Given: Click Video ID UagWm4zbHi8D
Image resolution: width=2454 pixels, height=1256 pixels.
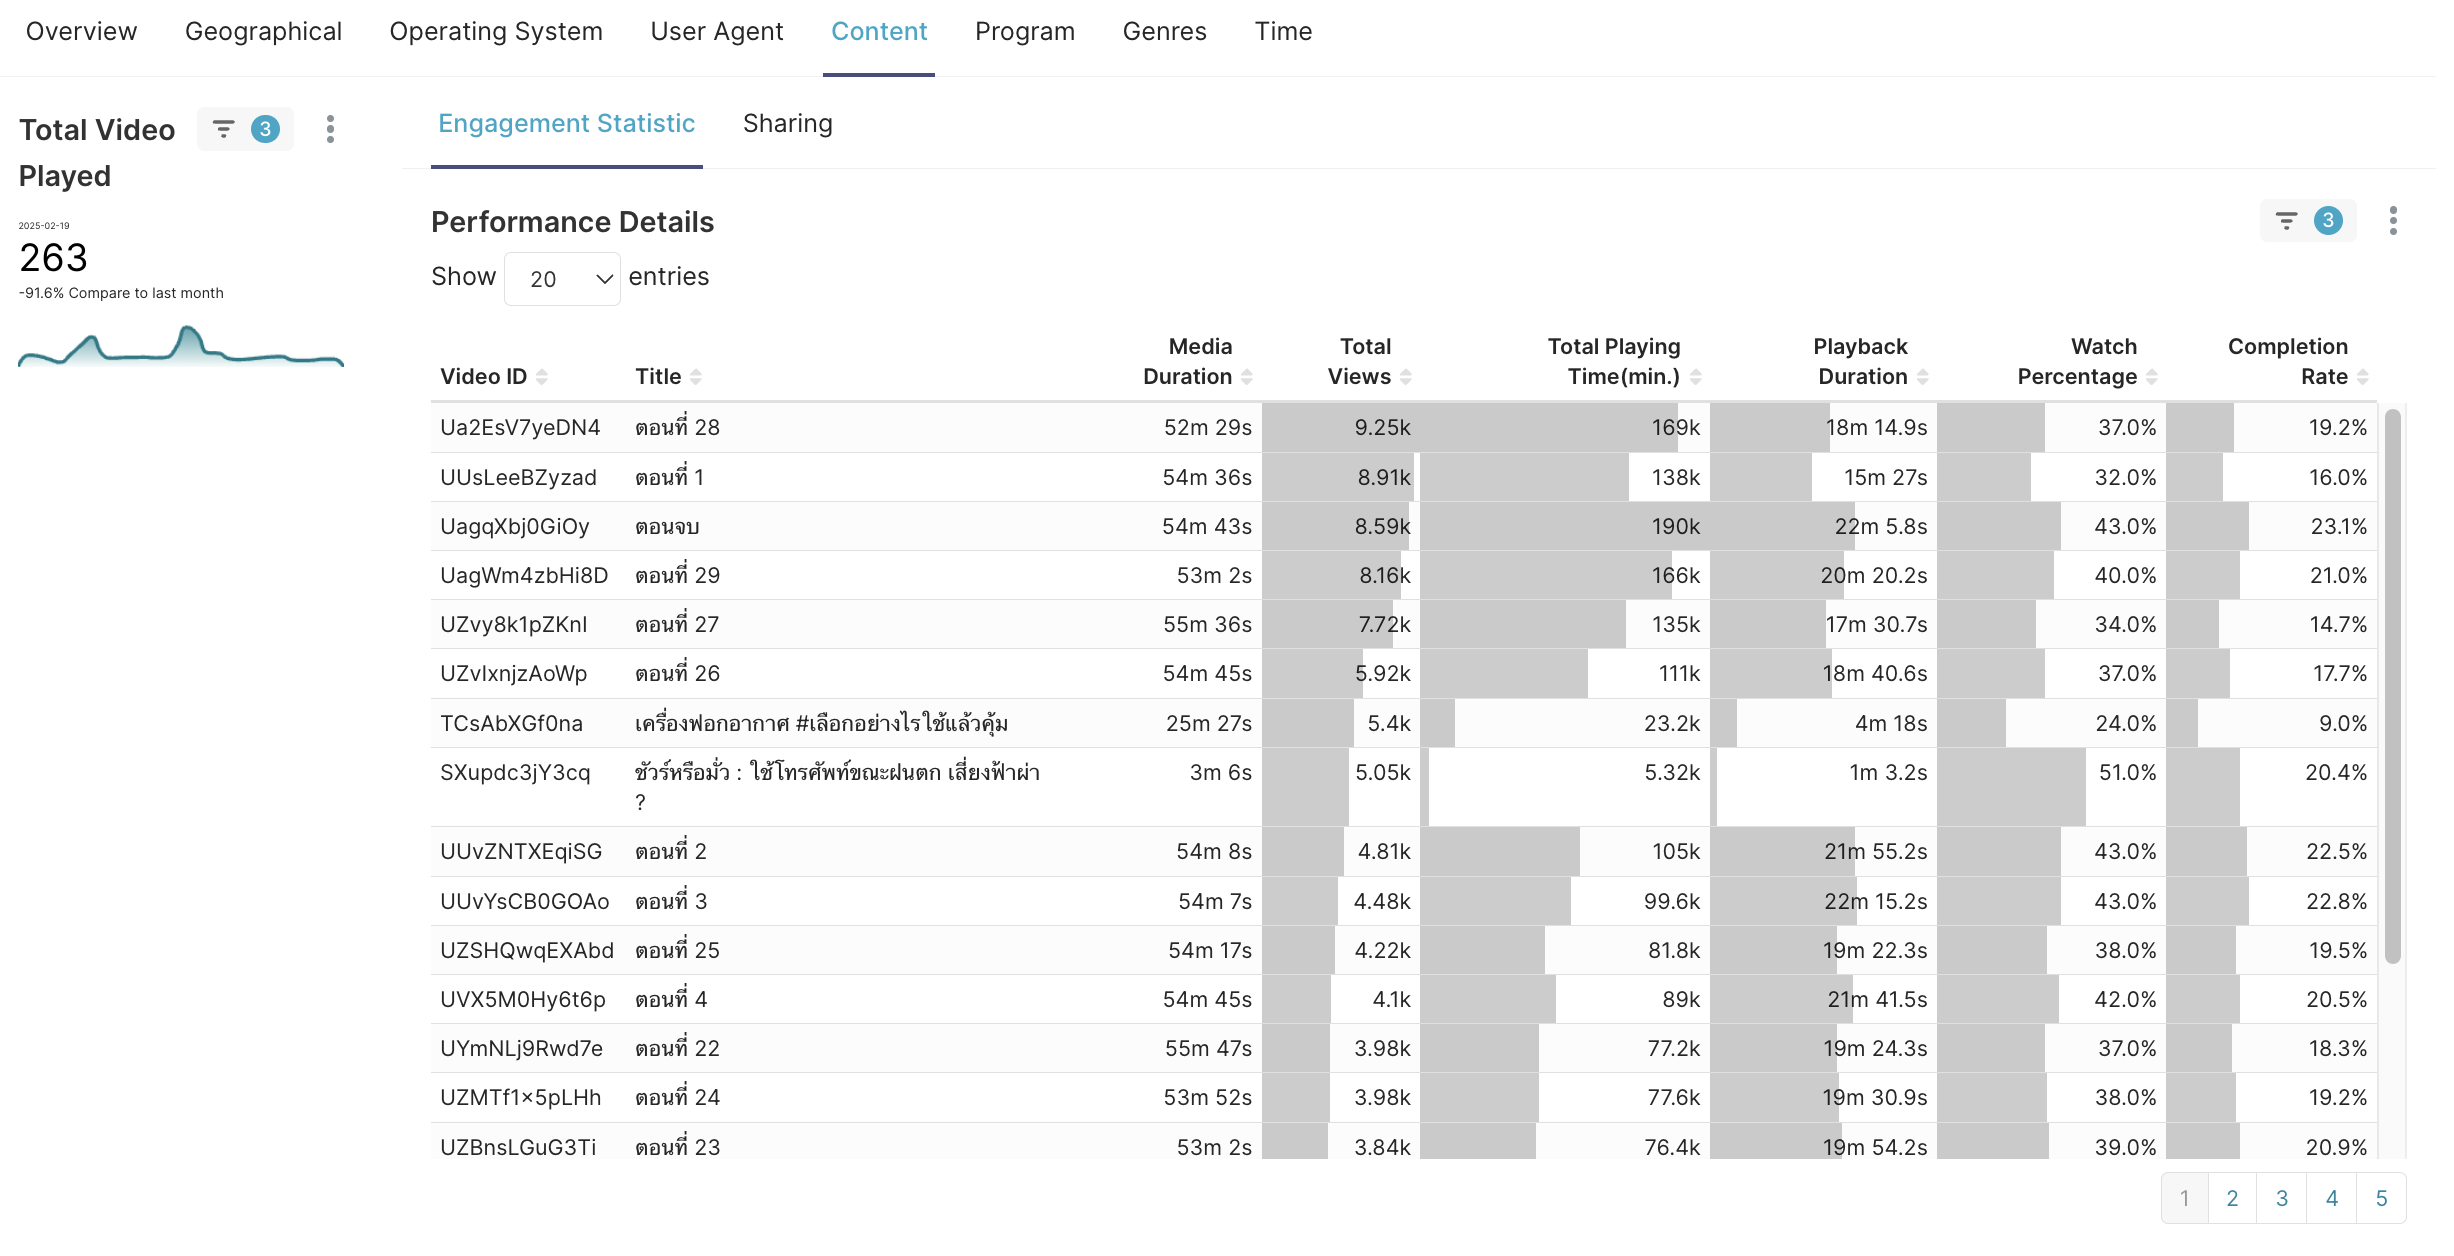Looking at the screenshot, I should coord(524,576).
